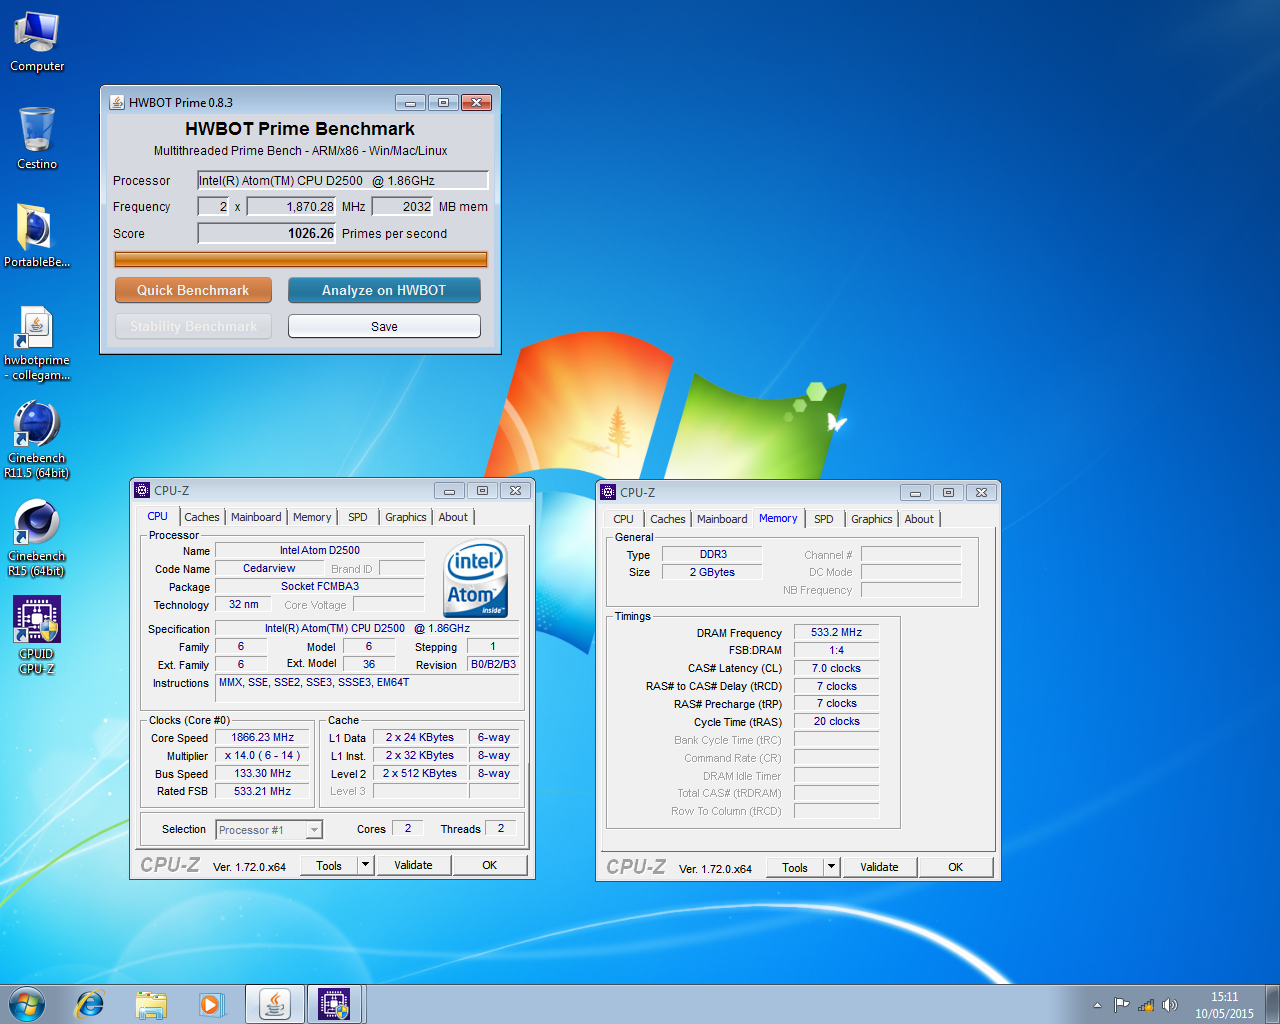Screen dimensions: 1280x1024
Task: Click the Processor field in HWBOT Prime
Action: (x=342, y=180)
